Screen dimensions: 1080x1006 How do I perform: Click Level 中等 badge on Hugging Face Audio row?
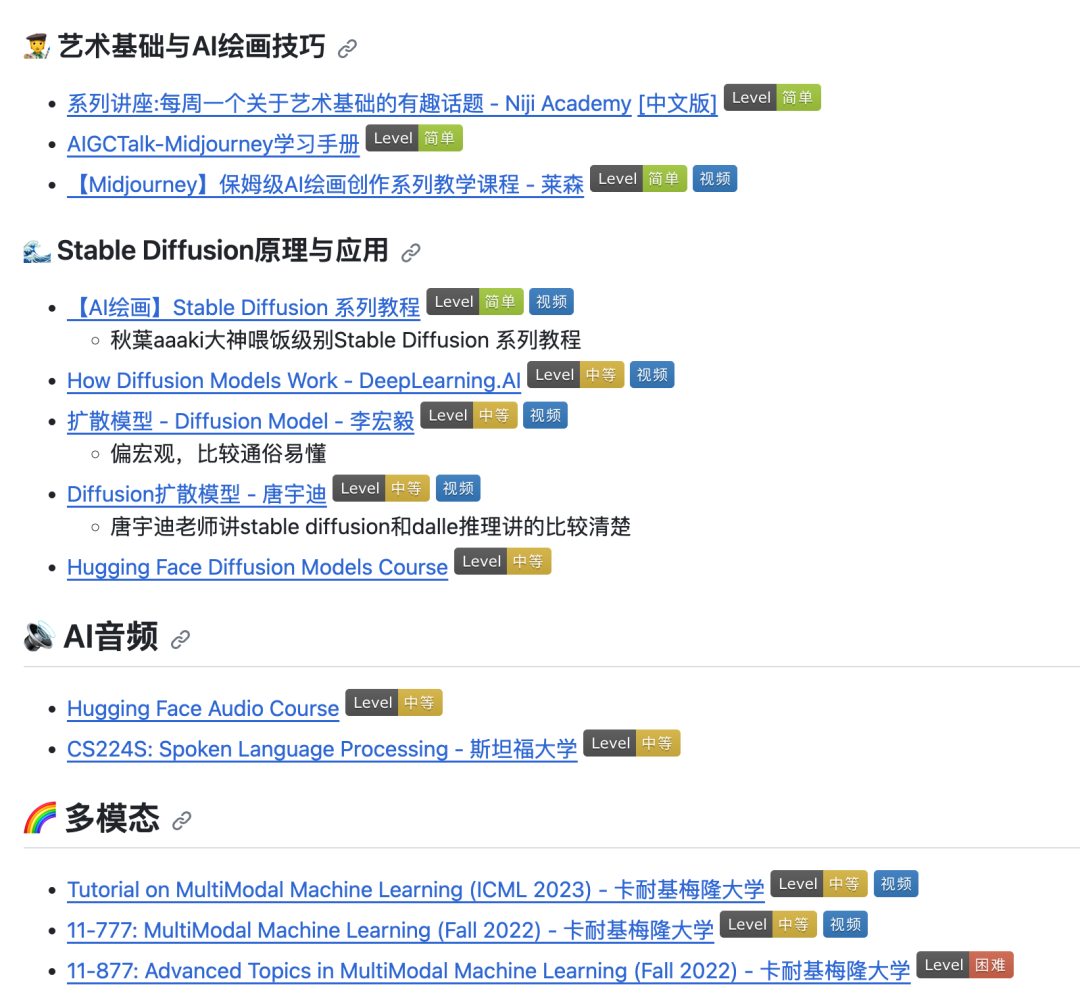click(x=394, y=702)
